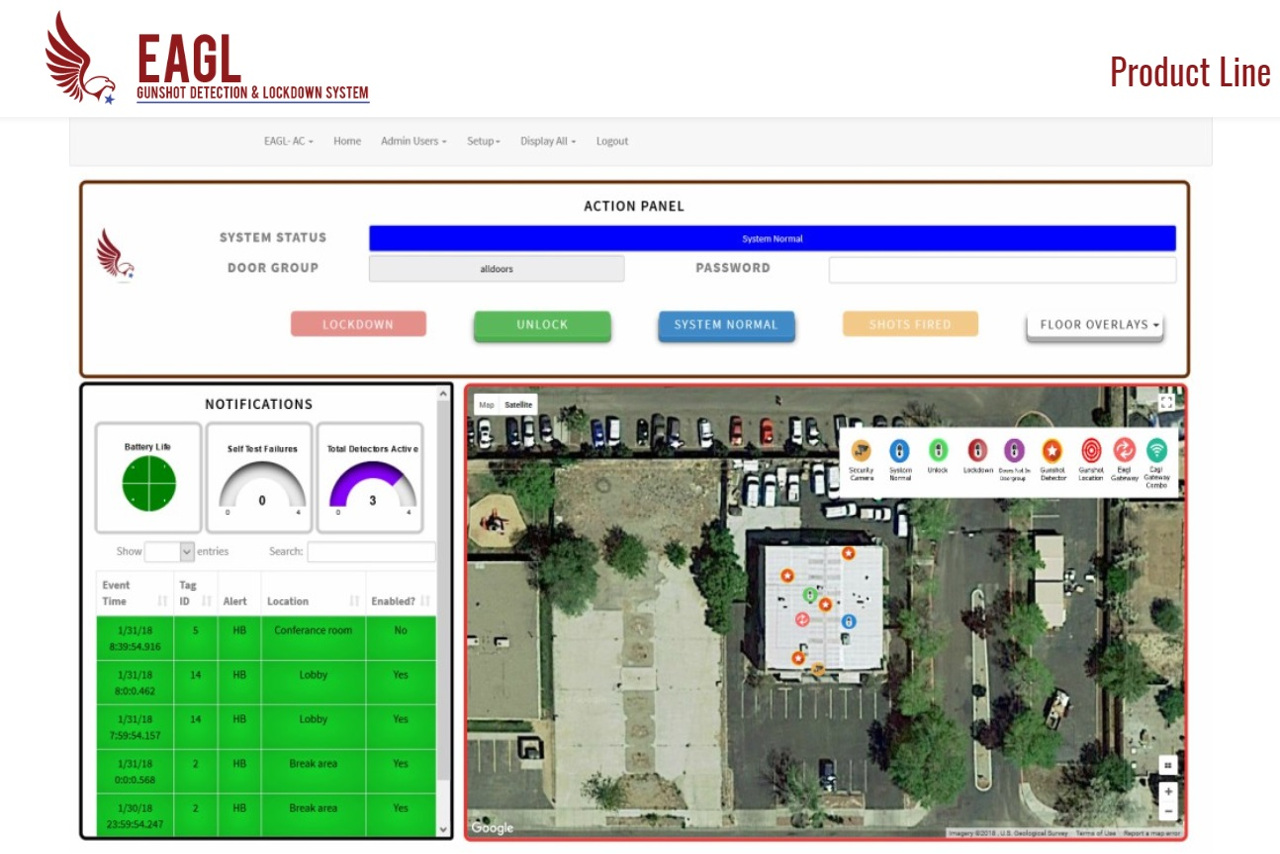Click the Security Camera legend icon
The height and width of the screenshot is (854, 1280).
861,451
